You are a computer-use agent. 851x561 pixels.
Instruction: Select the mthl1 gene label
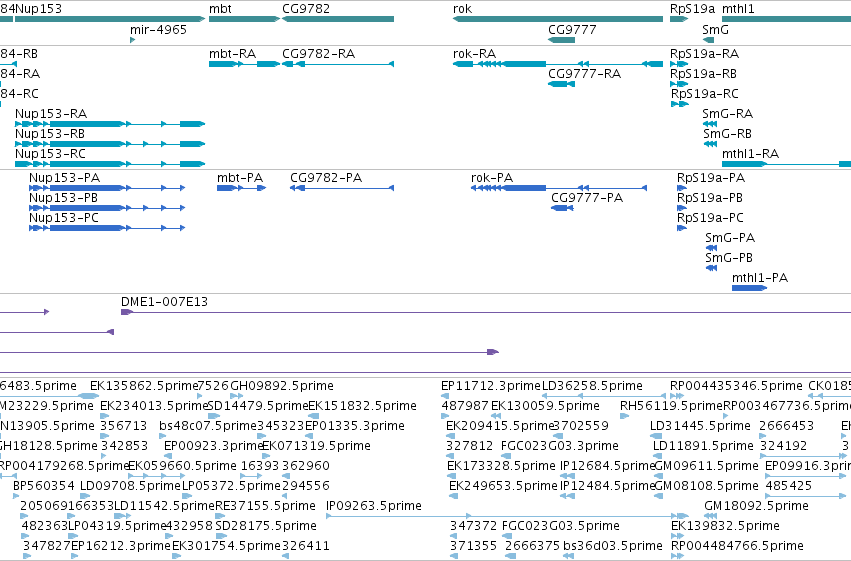tap(738, 9)
